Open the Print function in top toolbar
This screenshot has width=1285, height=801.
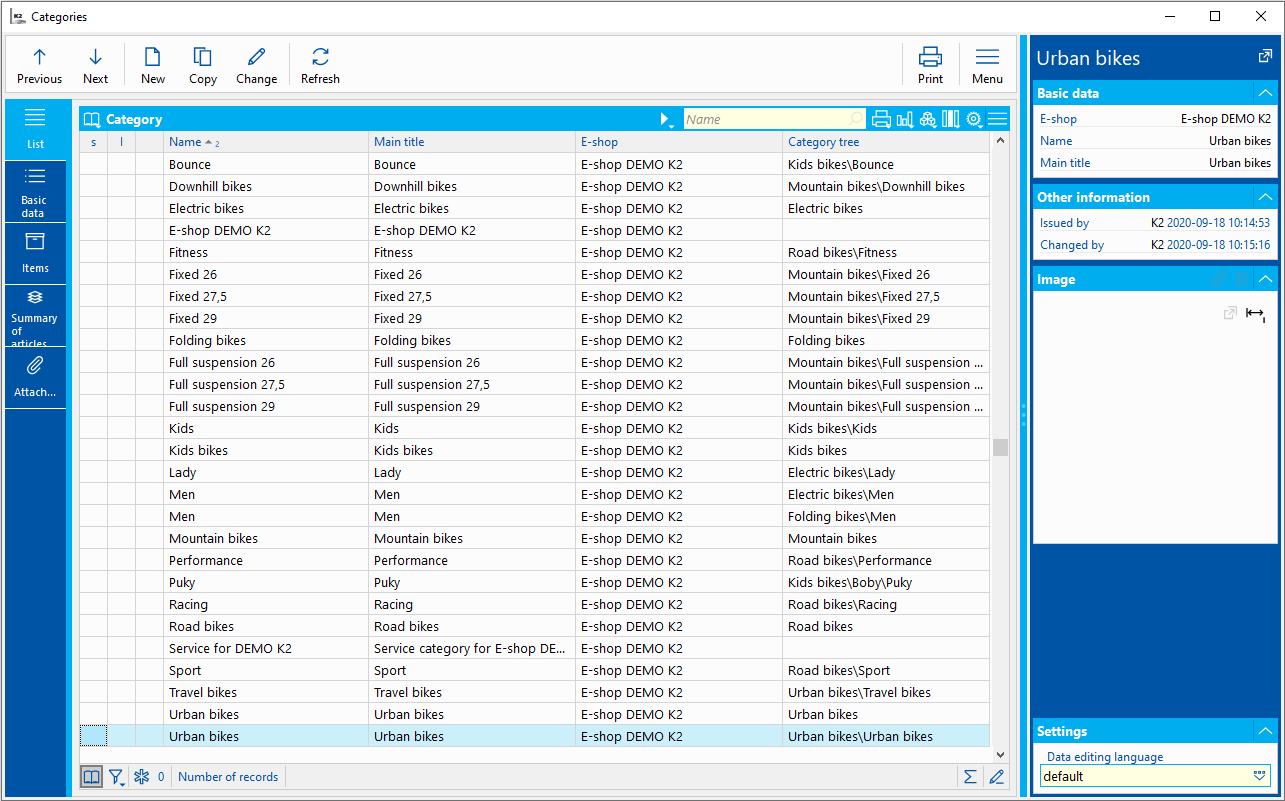tap(930, 66)
